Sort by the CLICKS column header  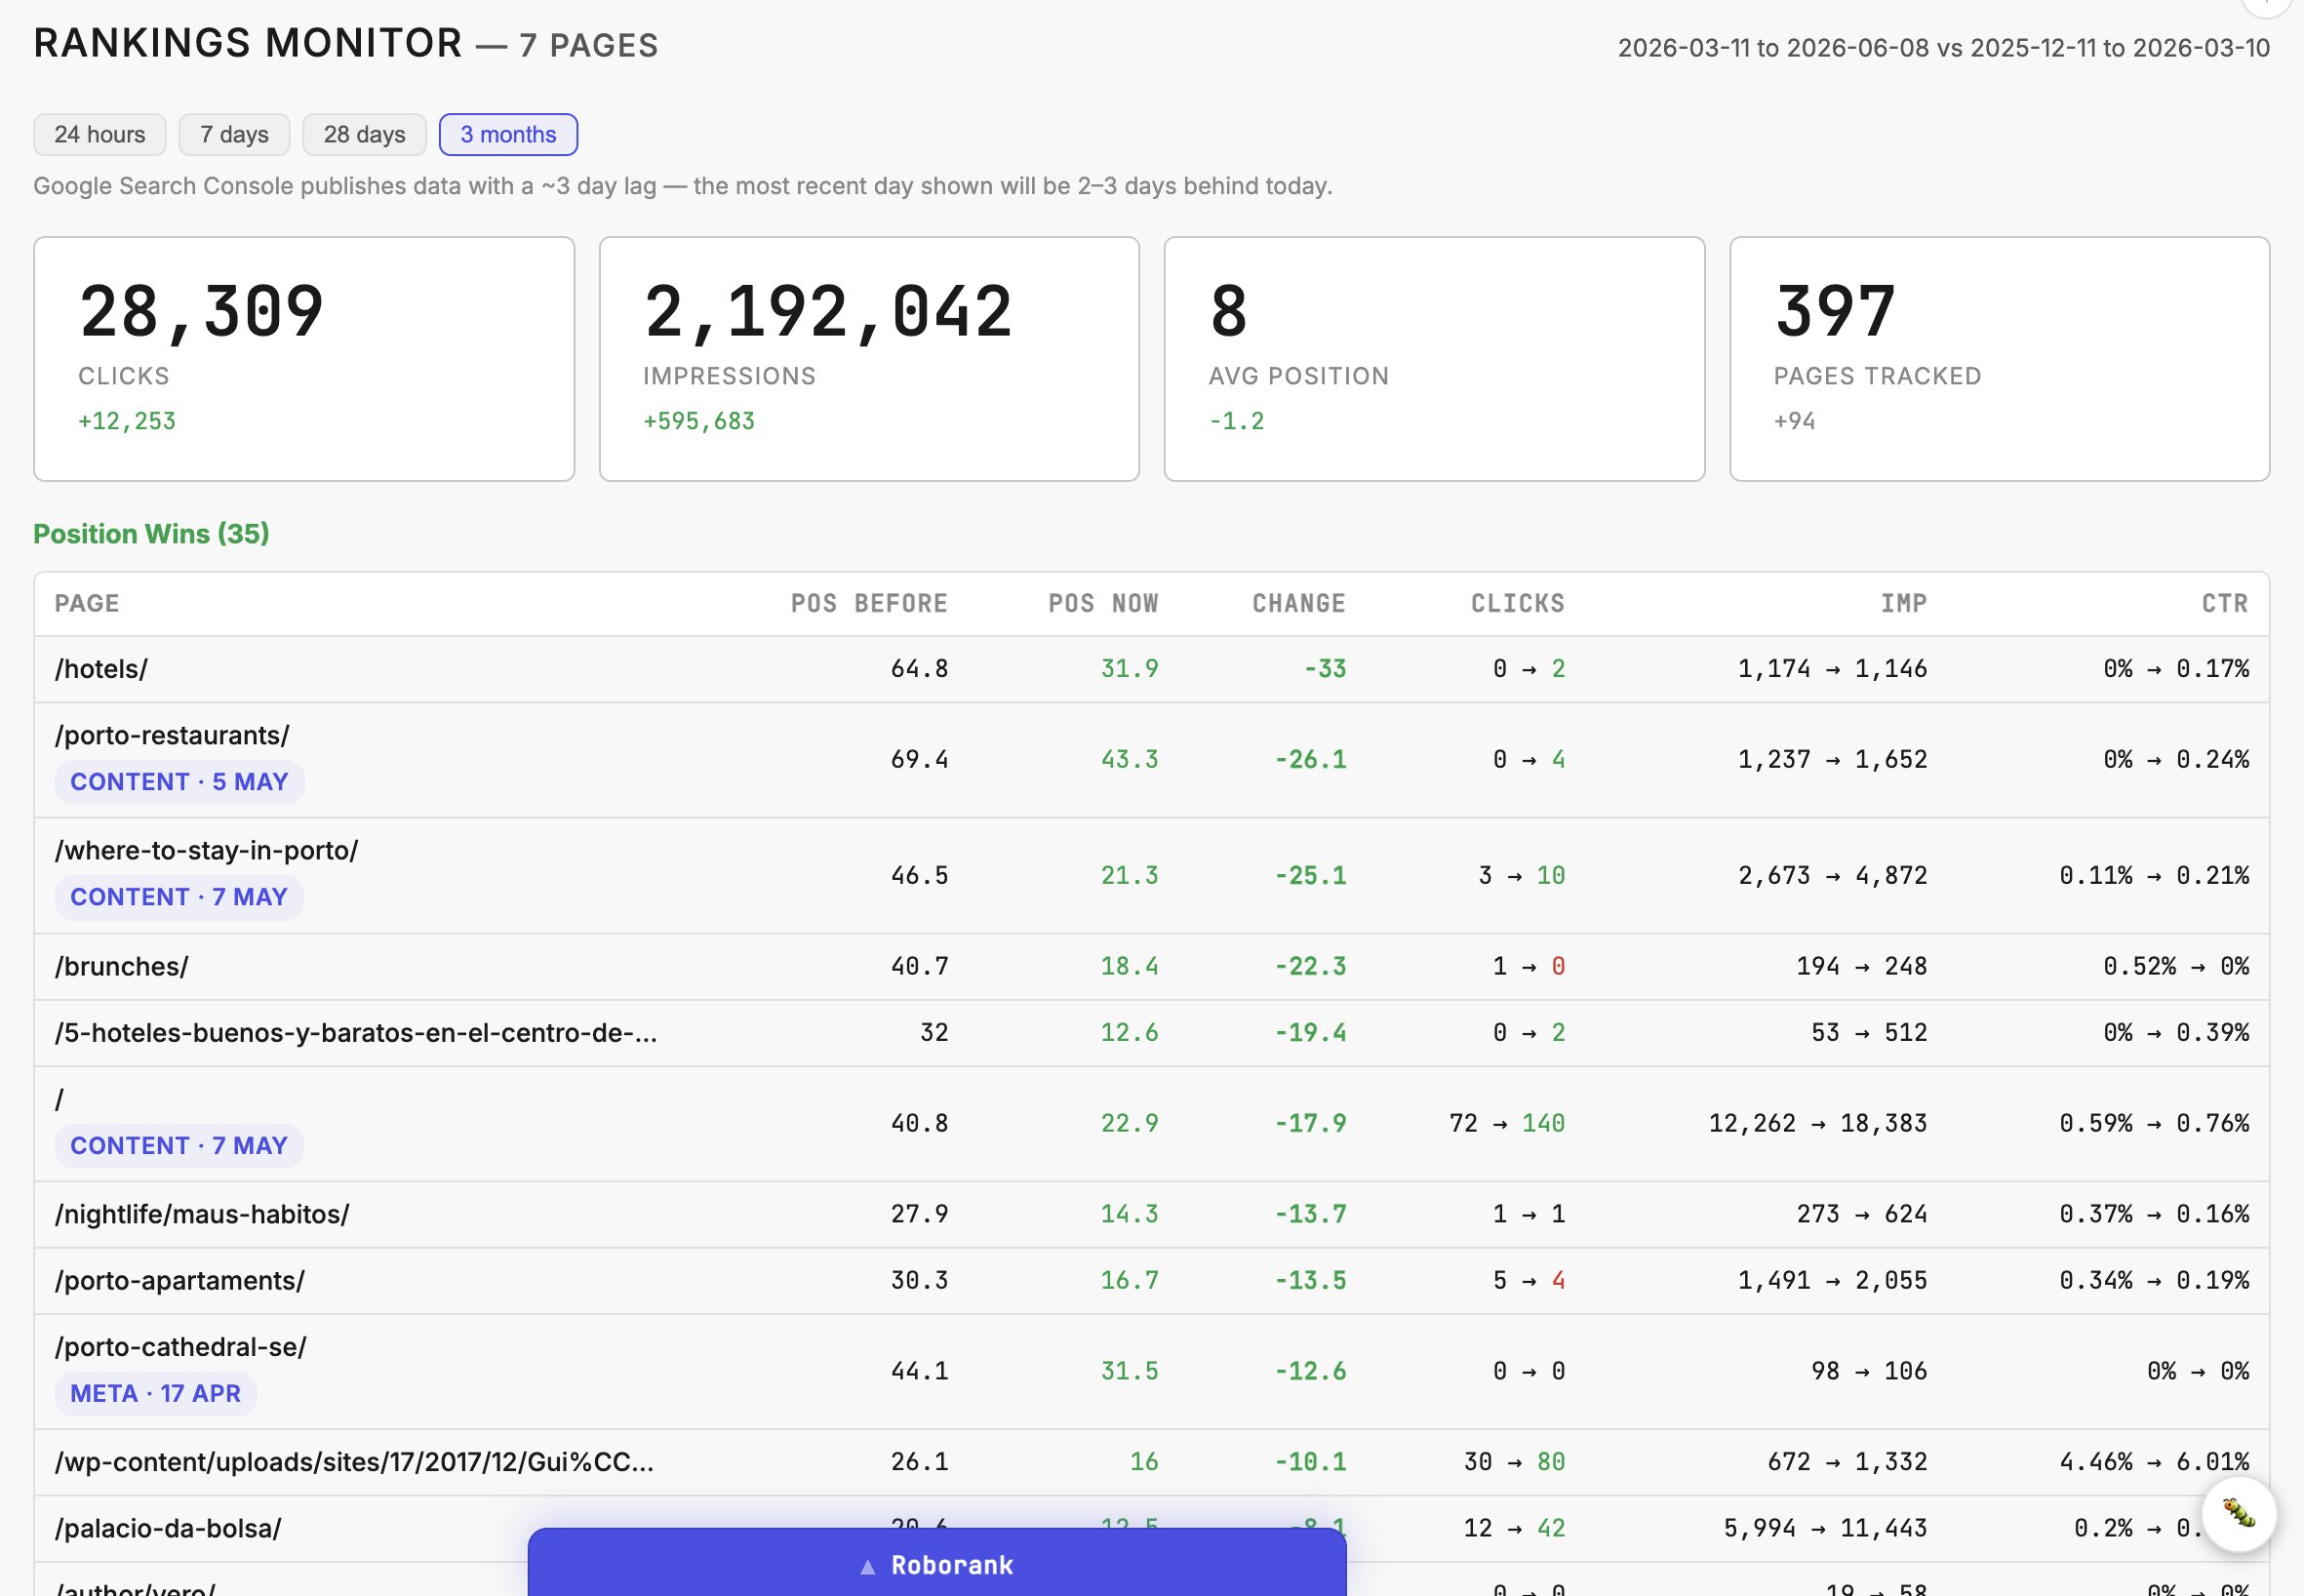click(x=1517, y=603)
